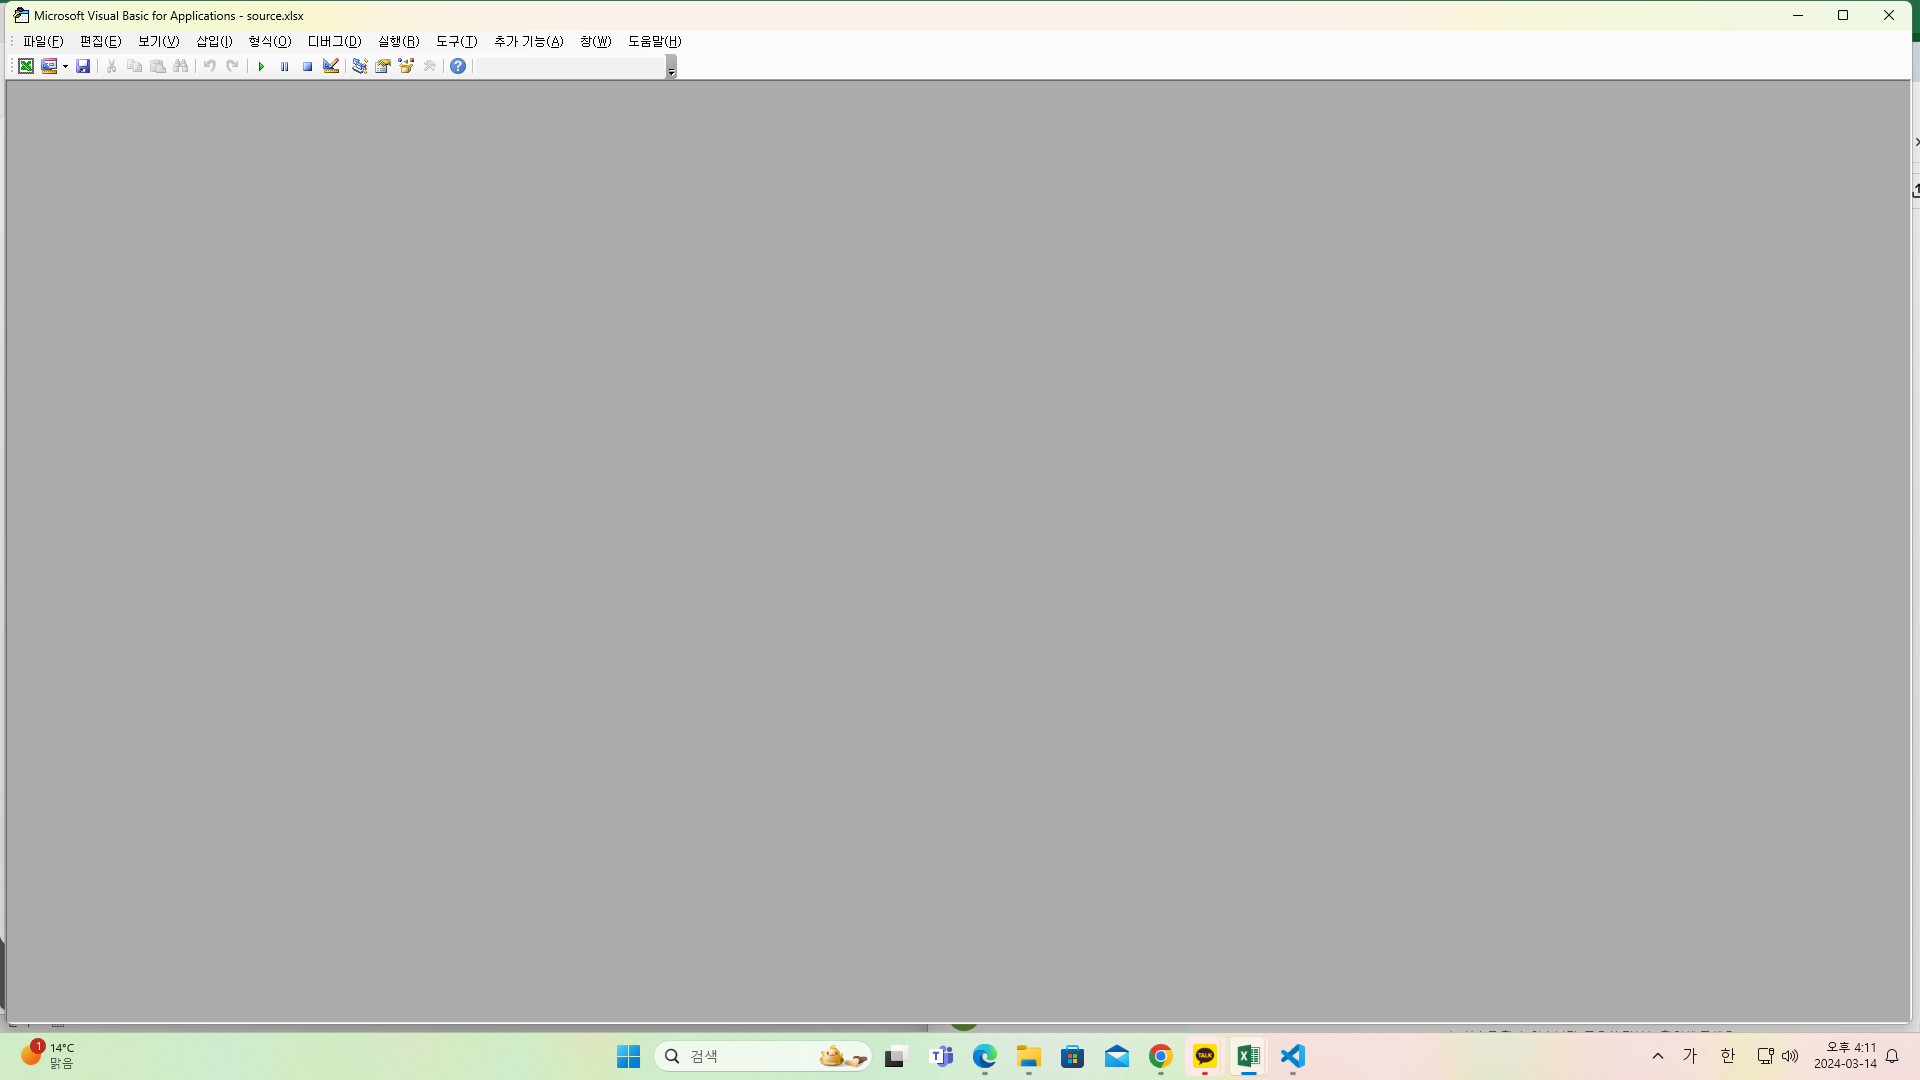
Task: Click the Reset stop icon
Action: pos(307,66)
